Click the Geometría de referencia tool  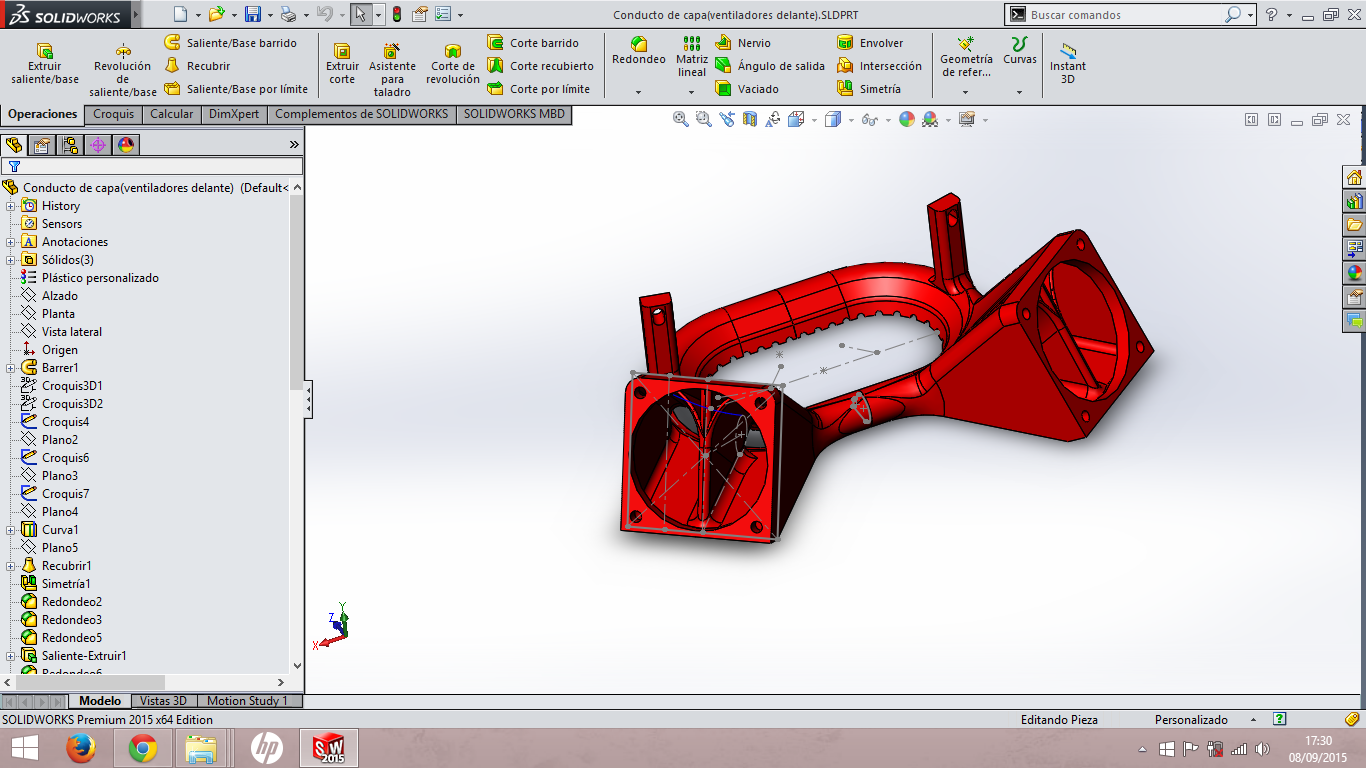[x=966, y=57]
